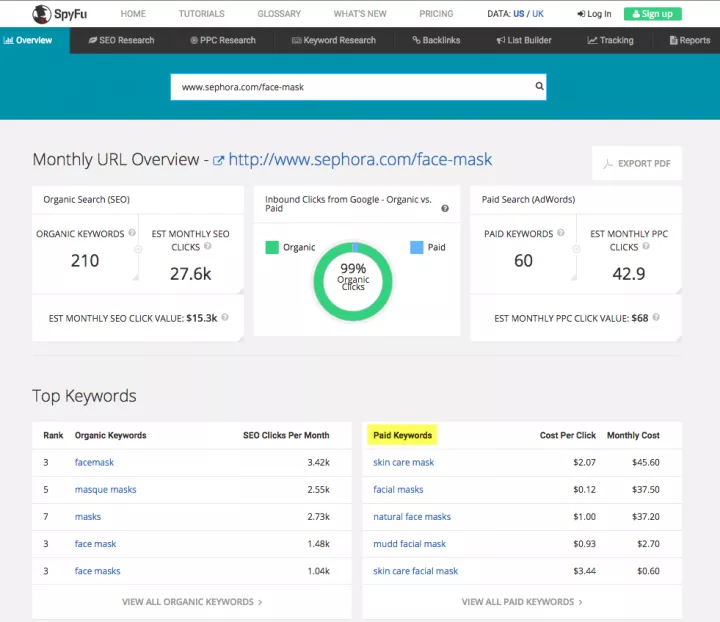The image size is (720, 622).
Task: Open the 'skin care mask' keyword link
Action: point(404,463)
